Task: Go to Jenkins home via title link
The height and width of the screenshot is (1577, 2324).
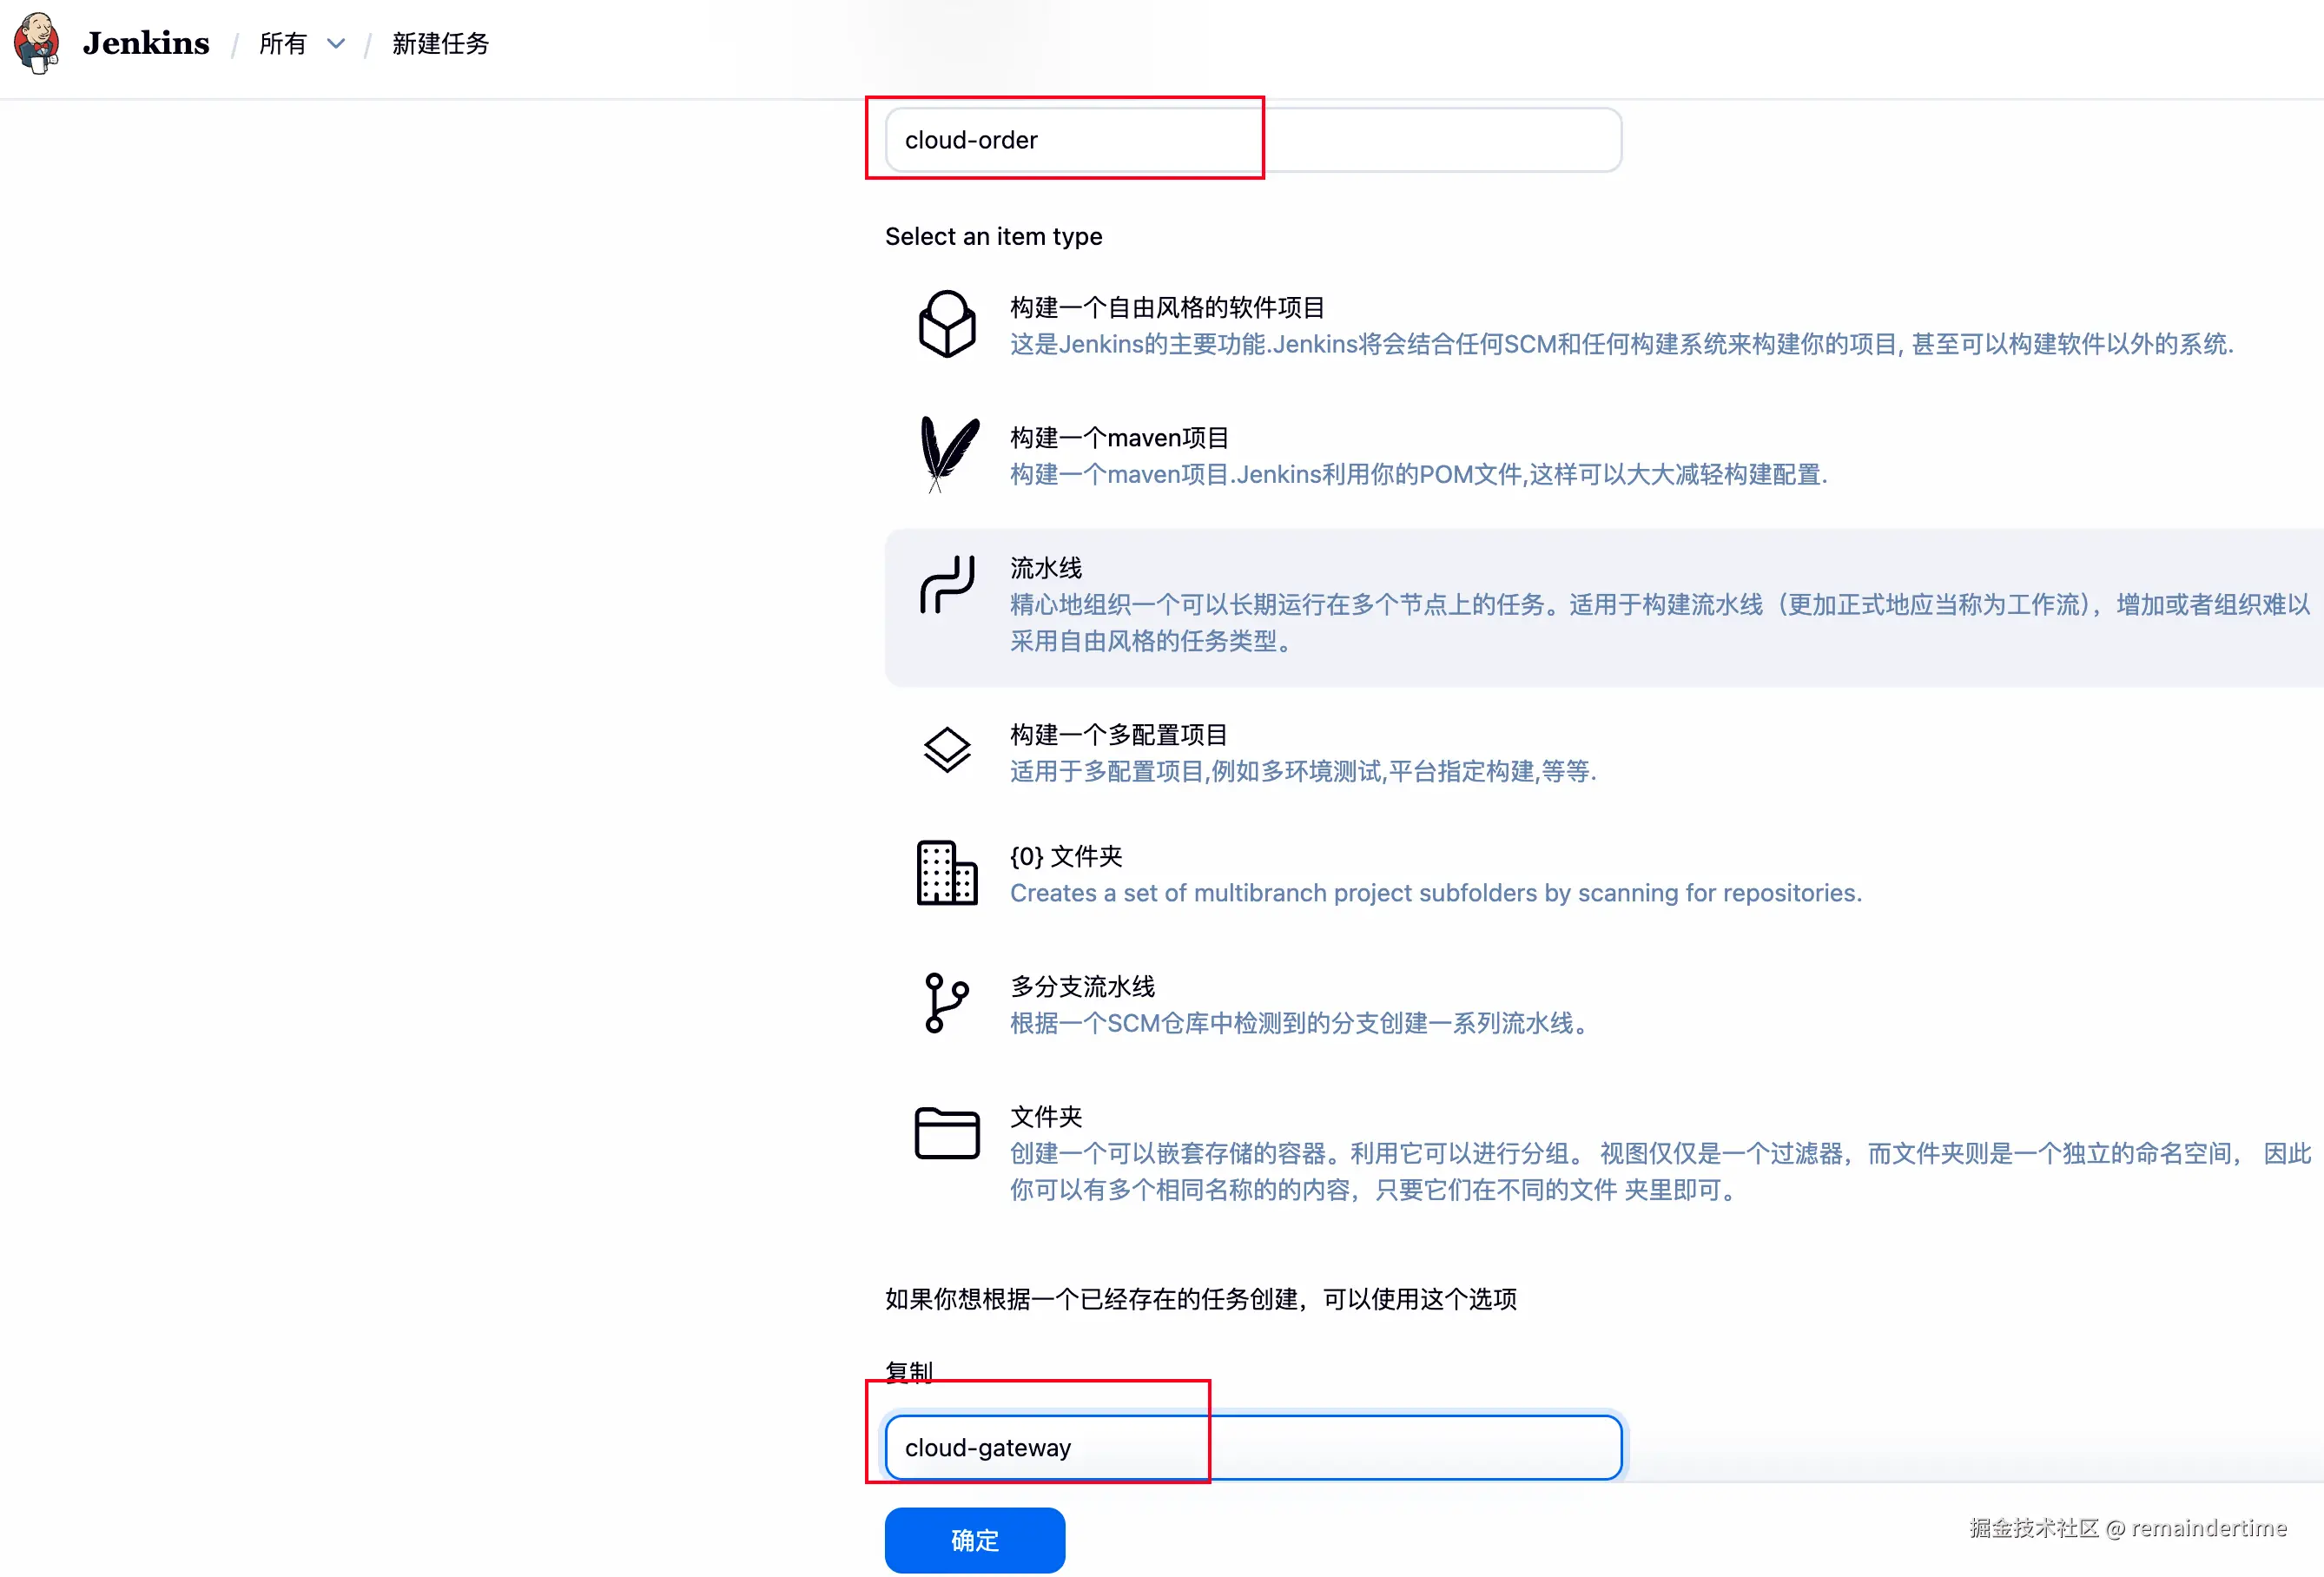Action: point(146,43)
